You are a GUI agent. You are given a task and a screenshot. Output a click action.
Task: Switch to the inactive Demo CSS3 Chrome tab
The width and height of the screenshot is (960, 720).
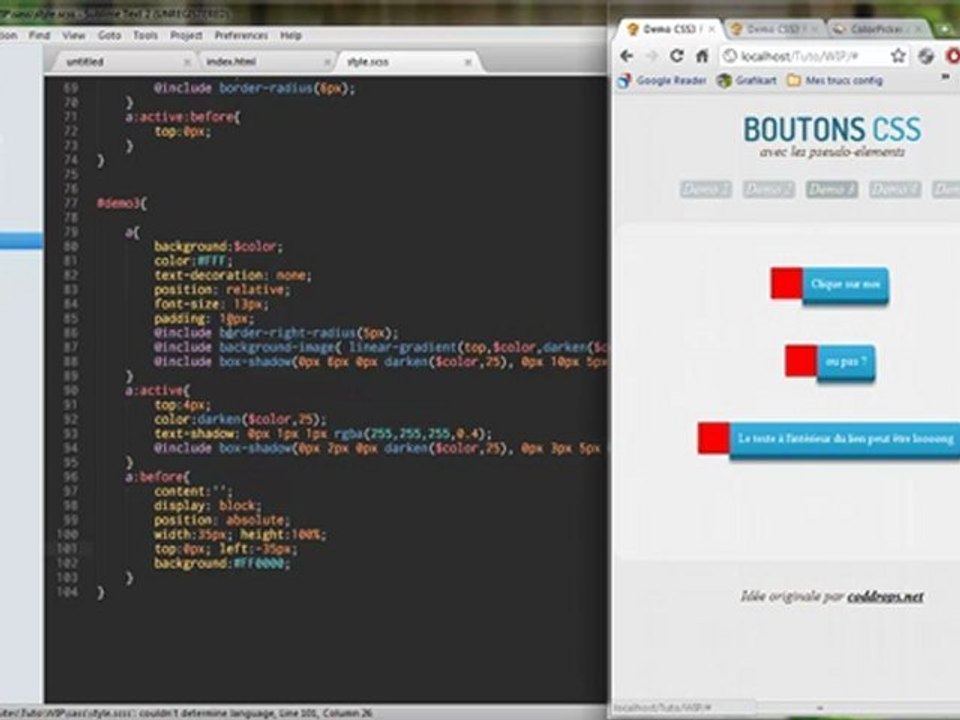pos(773,29)
